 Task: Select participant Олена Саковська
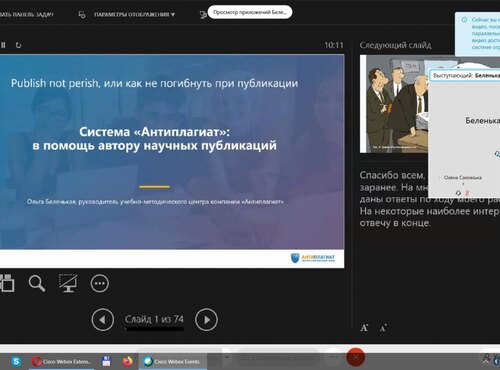pos(463,178)
